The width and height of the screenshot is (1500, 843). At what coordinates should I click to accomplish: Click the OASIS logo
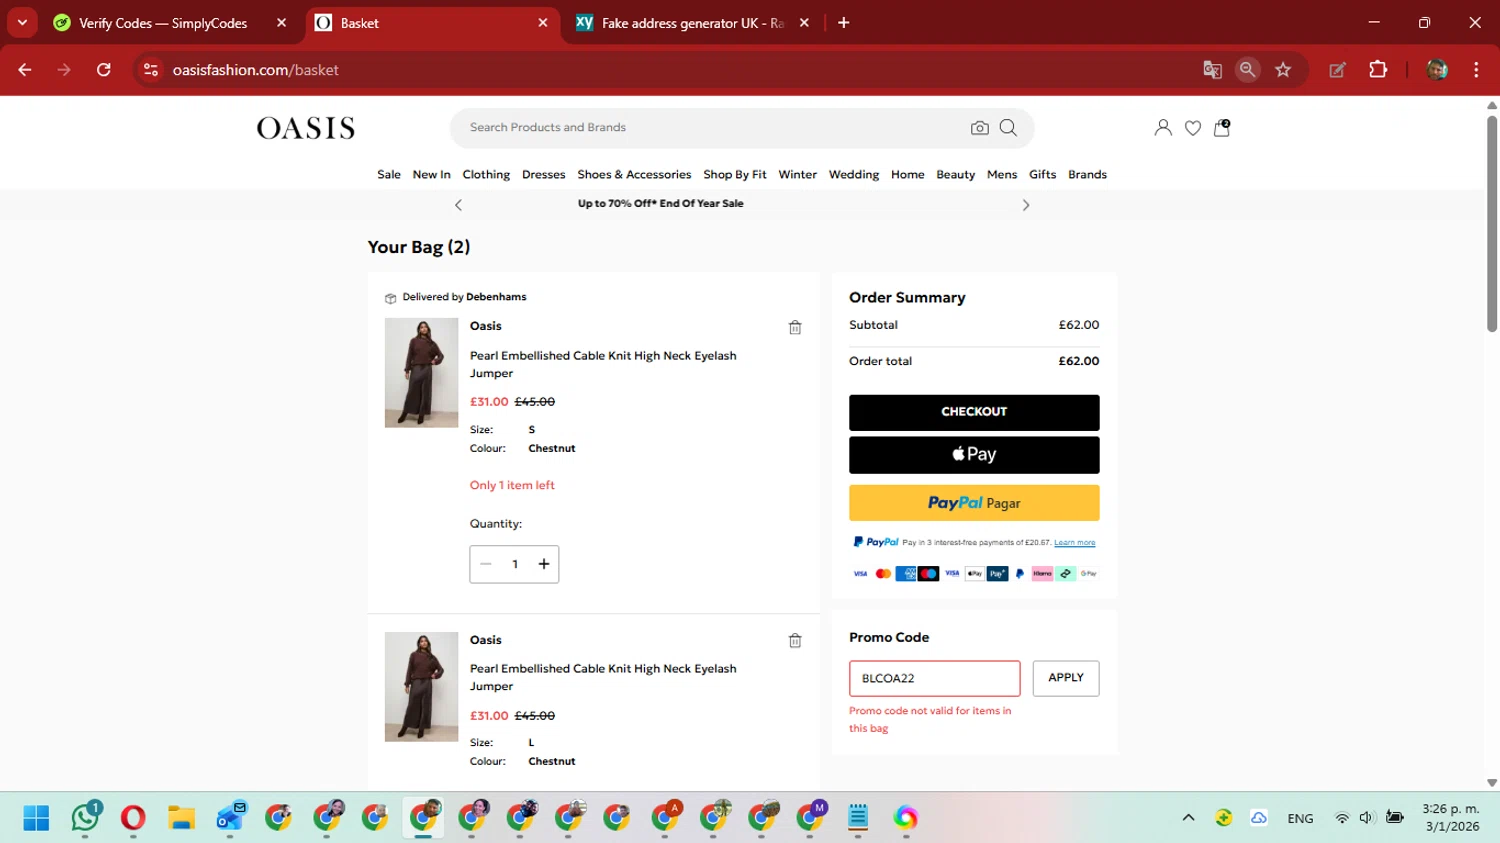[x=306, y=128]
